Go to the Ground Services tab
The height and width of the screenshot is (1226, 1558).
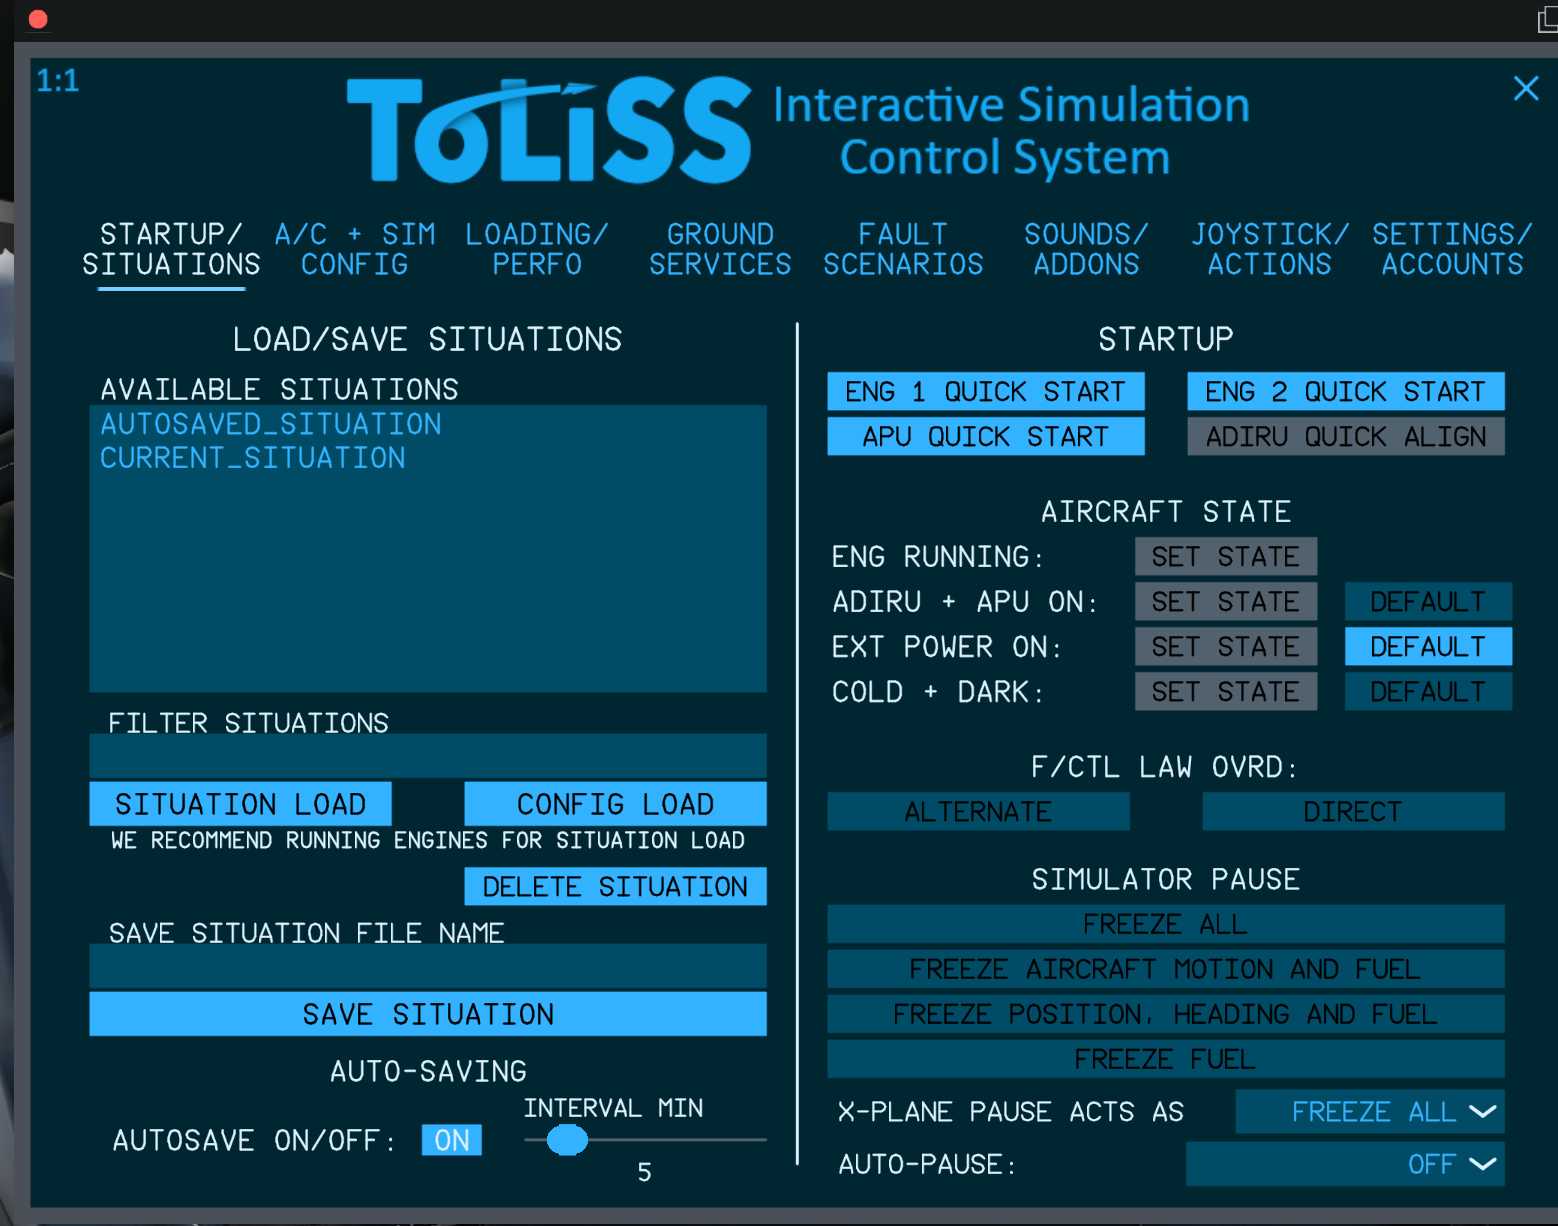[720, 249]
